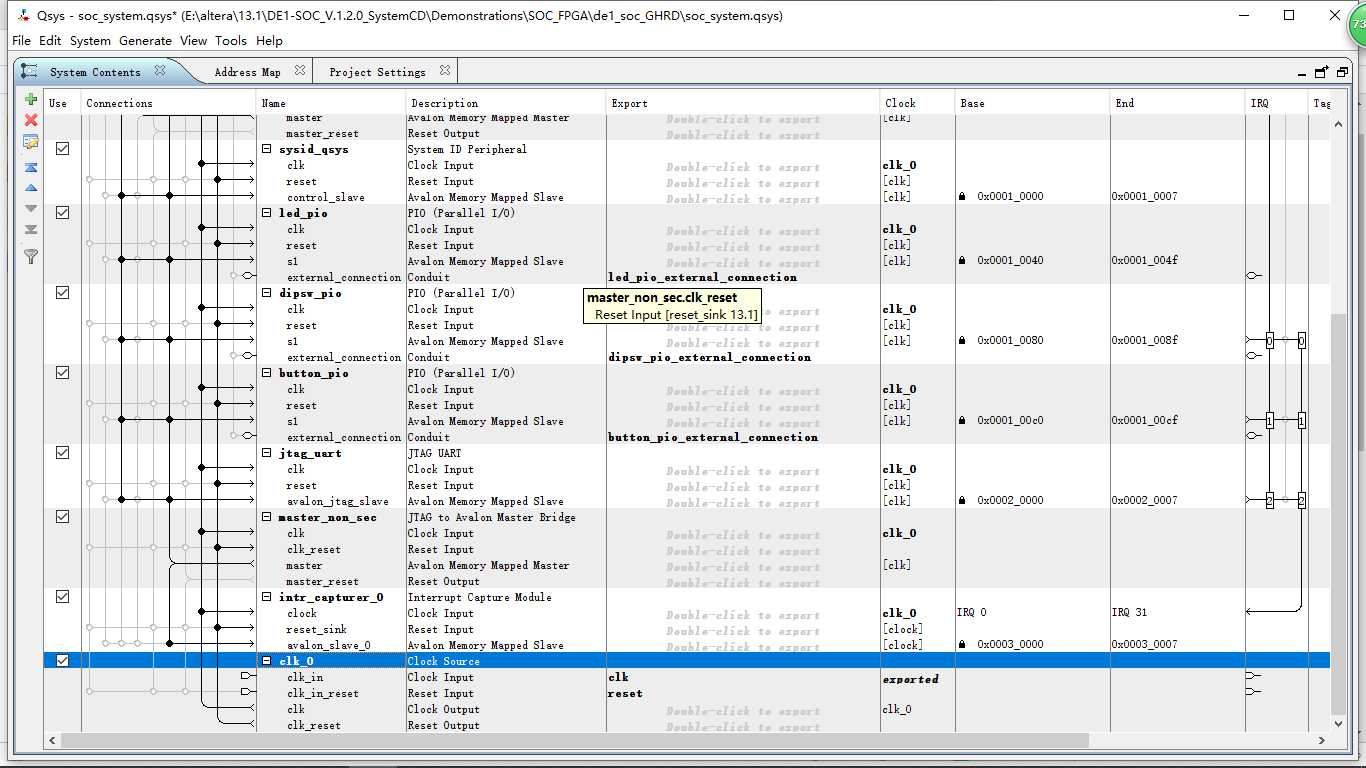The width and height of the screenshot is (1366, 768).
Task: Click the vertical scrollbar thumb
Action: pyautogui.click(x=1340, y=512)
